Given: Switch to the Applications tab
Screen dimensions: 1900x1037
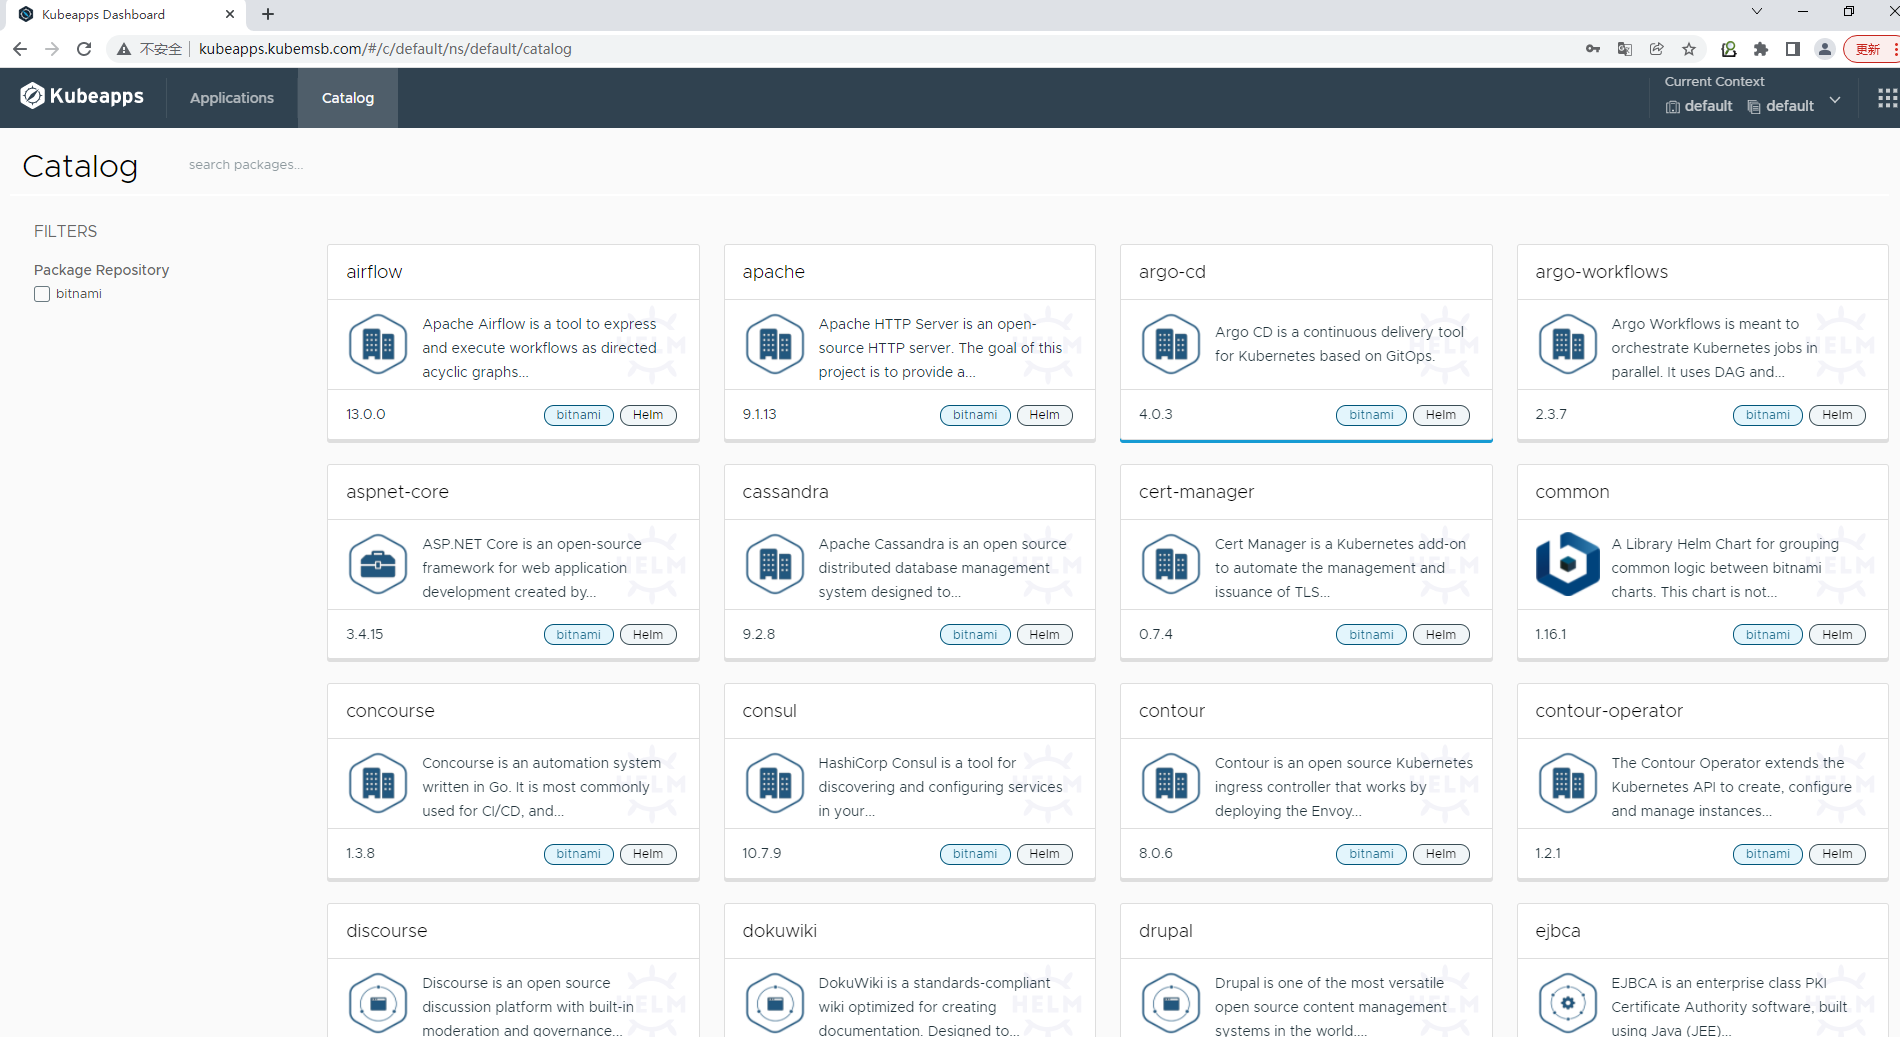Looking at the screenshot, I should [232, 98].
